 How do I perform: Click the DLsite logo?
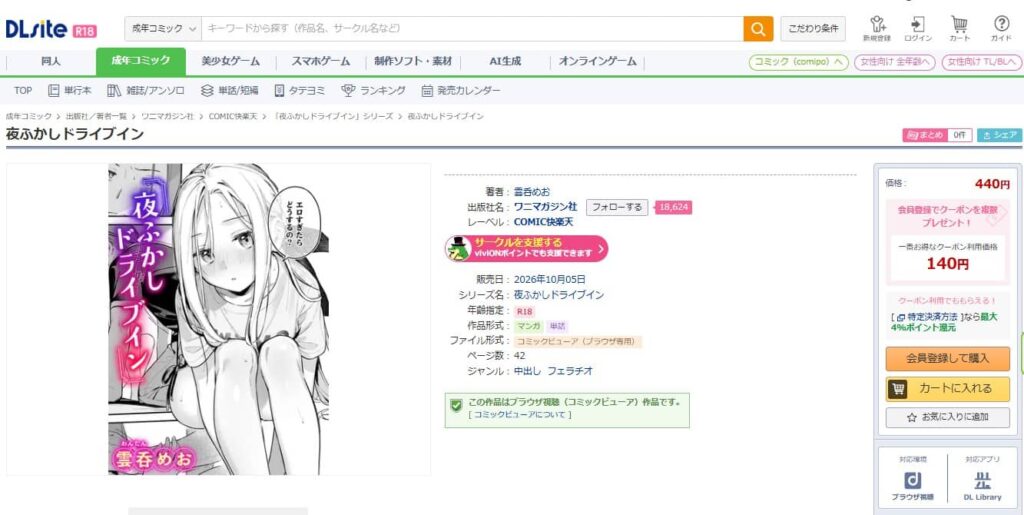(37, 29)
